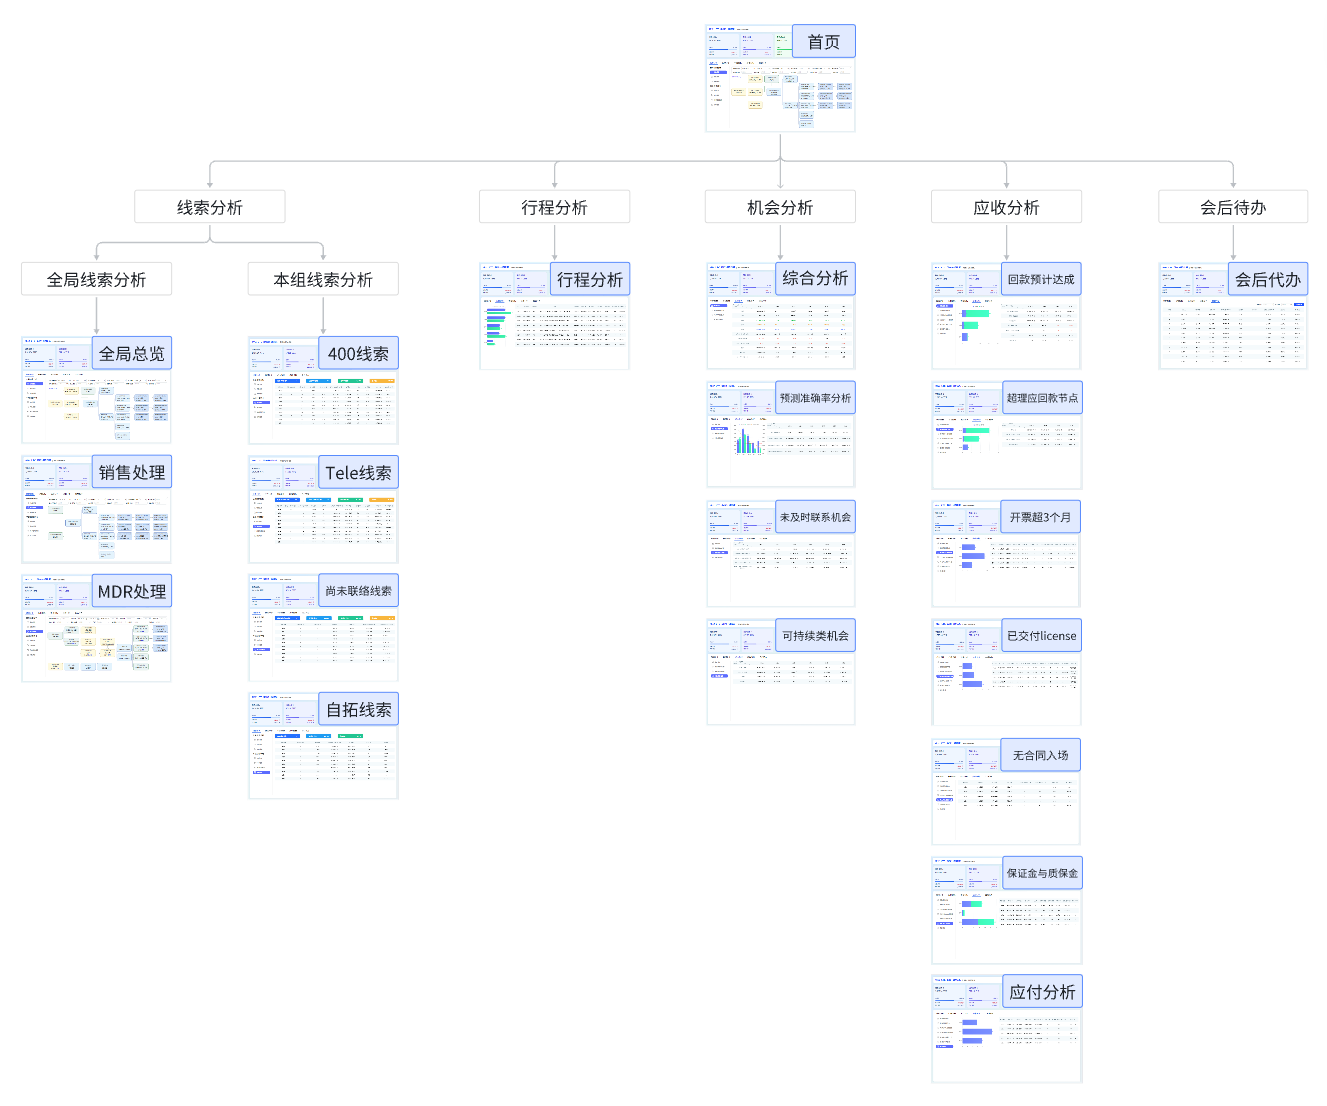Open the 销售处理 page label
The width and height of the screenshot is (1327, 1106).
[x=132, y=472]
